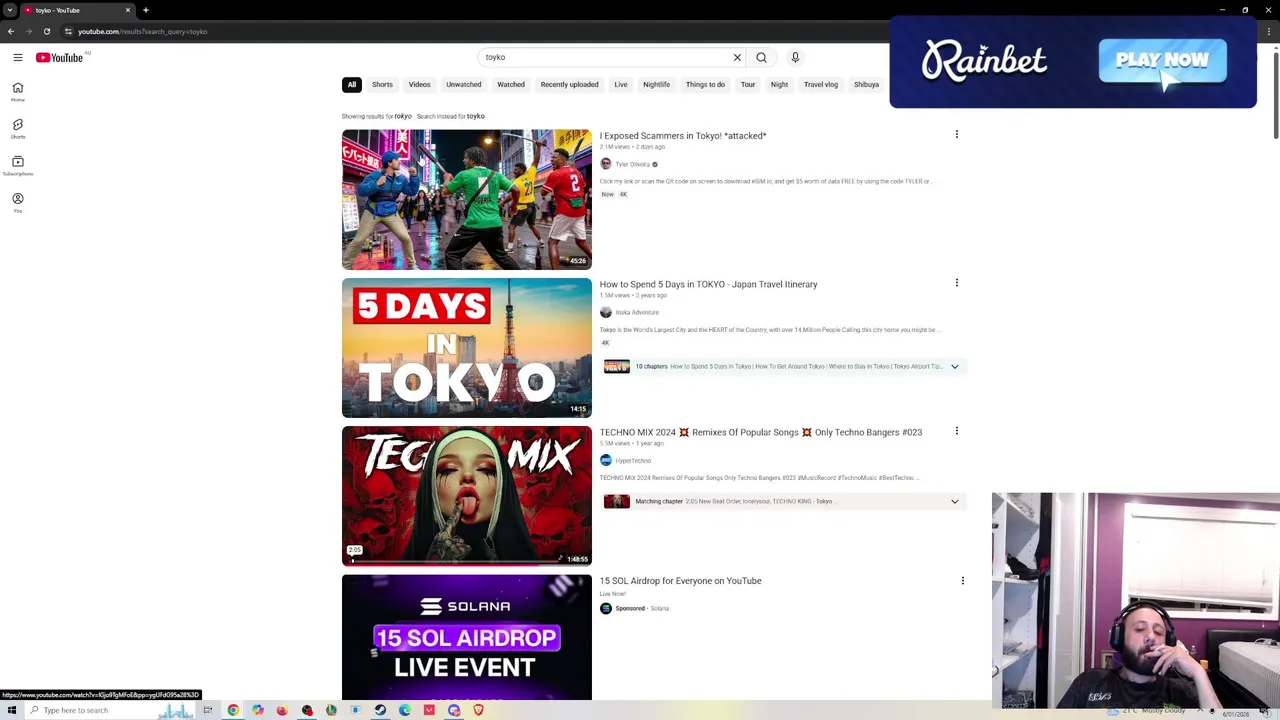
Task: Select the All filter chip
Action: (x=352, y=85)
